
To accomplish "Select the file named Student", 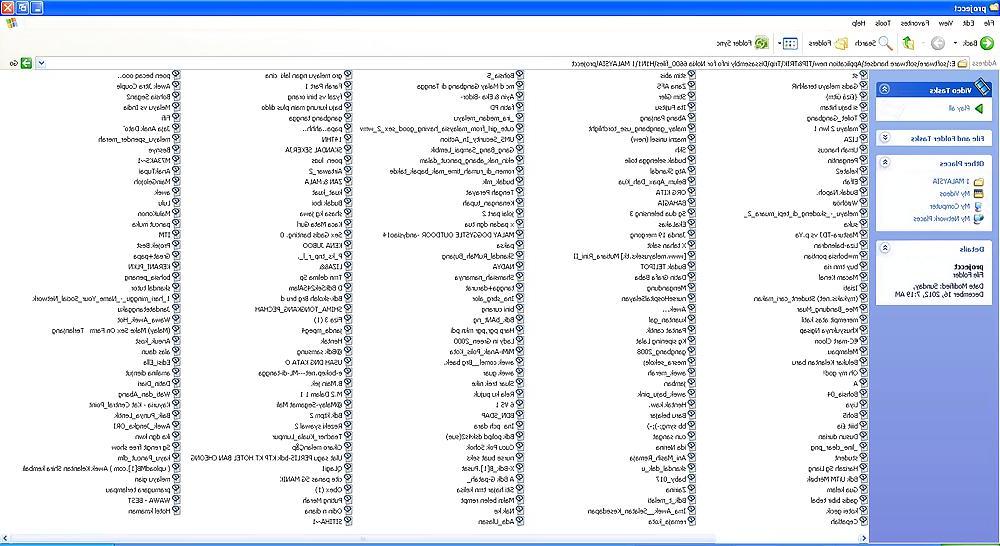I will point(848,458).
